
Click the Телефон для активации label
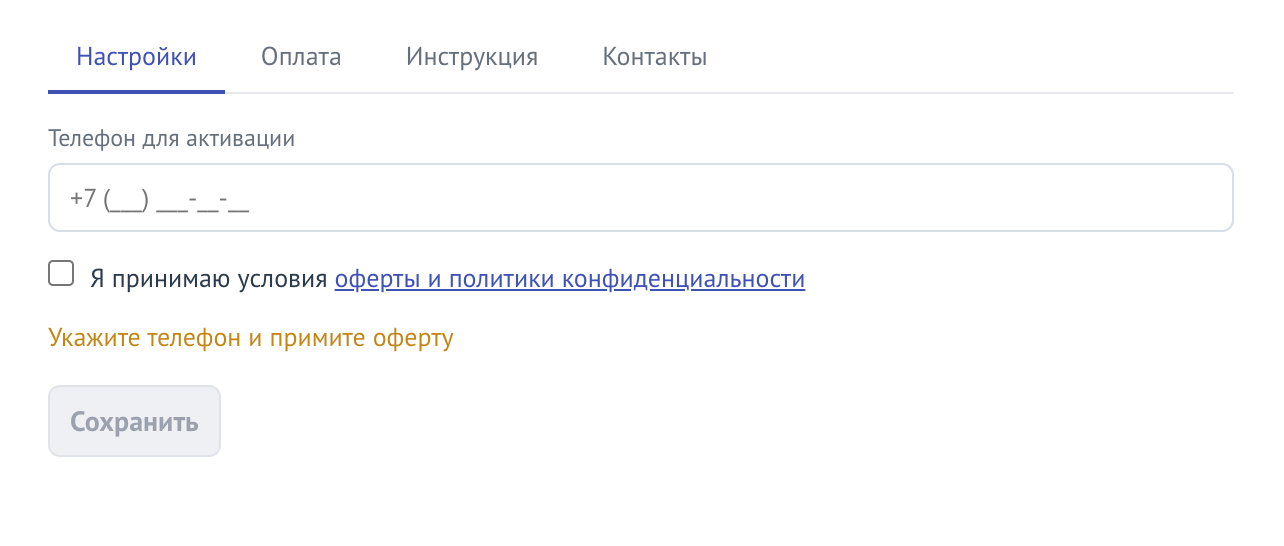[171, 138]
